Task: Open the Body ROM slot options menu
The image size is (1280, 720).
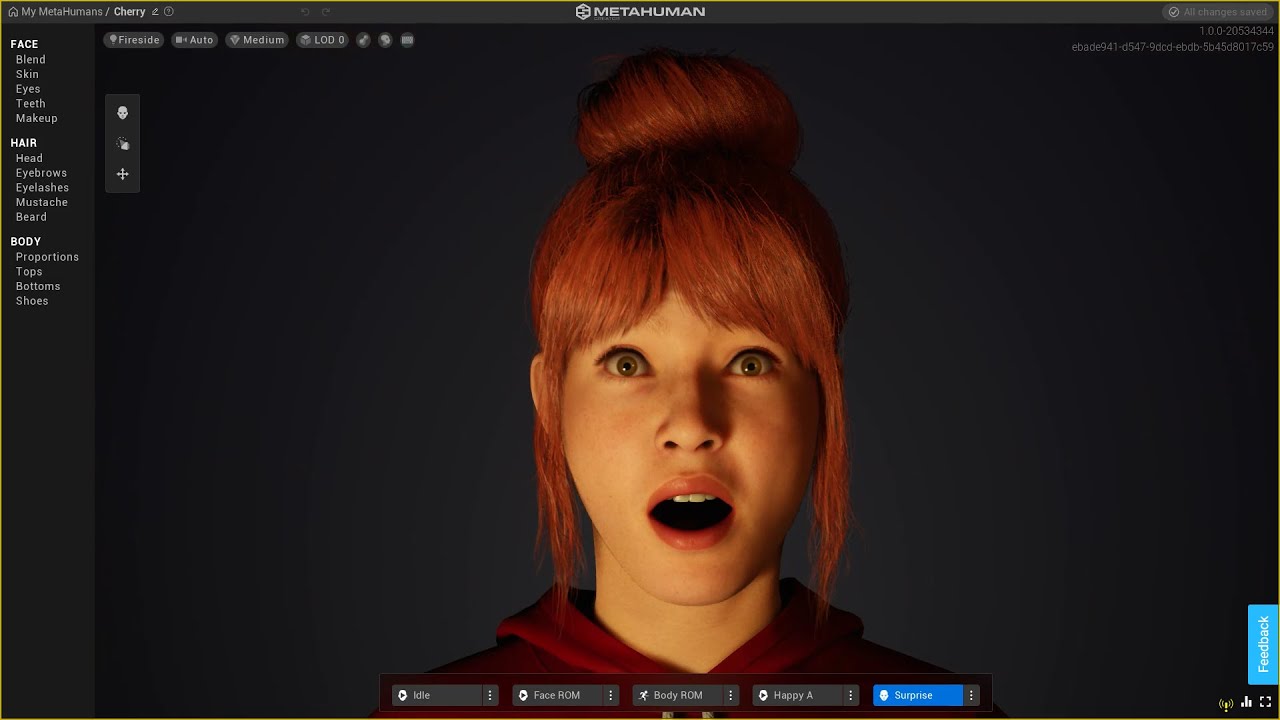Action: (x=731, y=695)
